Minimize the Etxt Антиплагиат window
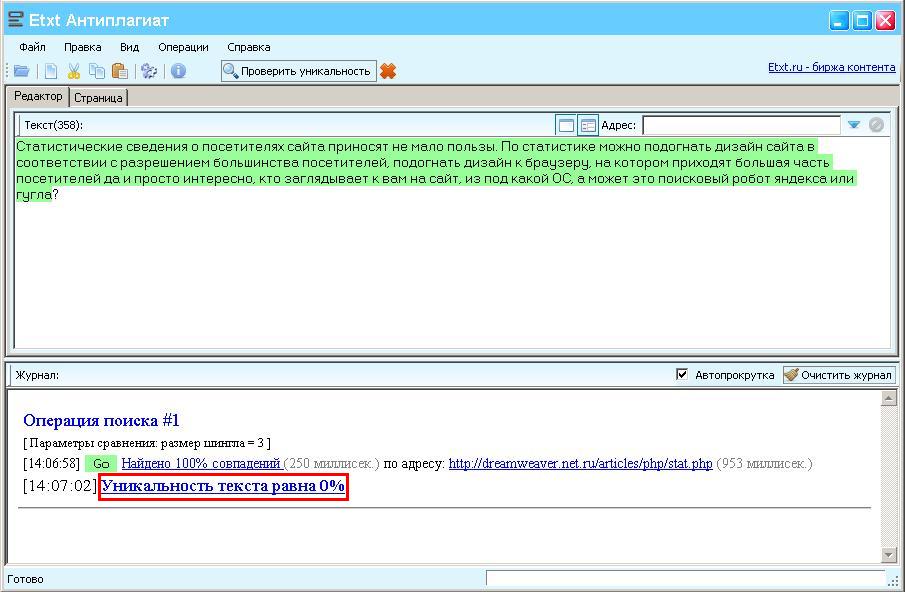This screenshot has width=905, height=592. tap(839, 20)
